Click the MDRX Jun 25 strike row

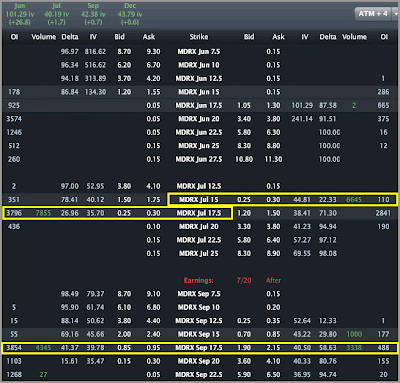coord(200,146)
